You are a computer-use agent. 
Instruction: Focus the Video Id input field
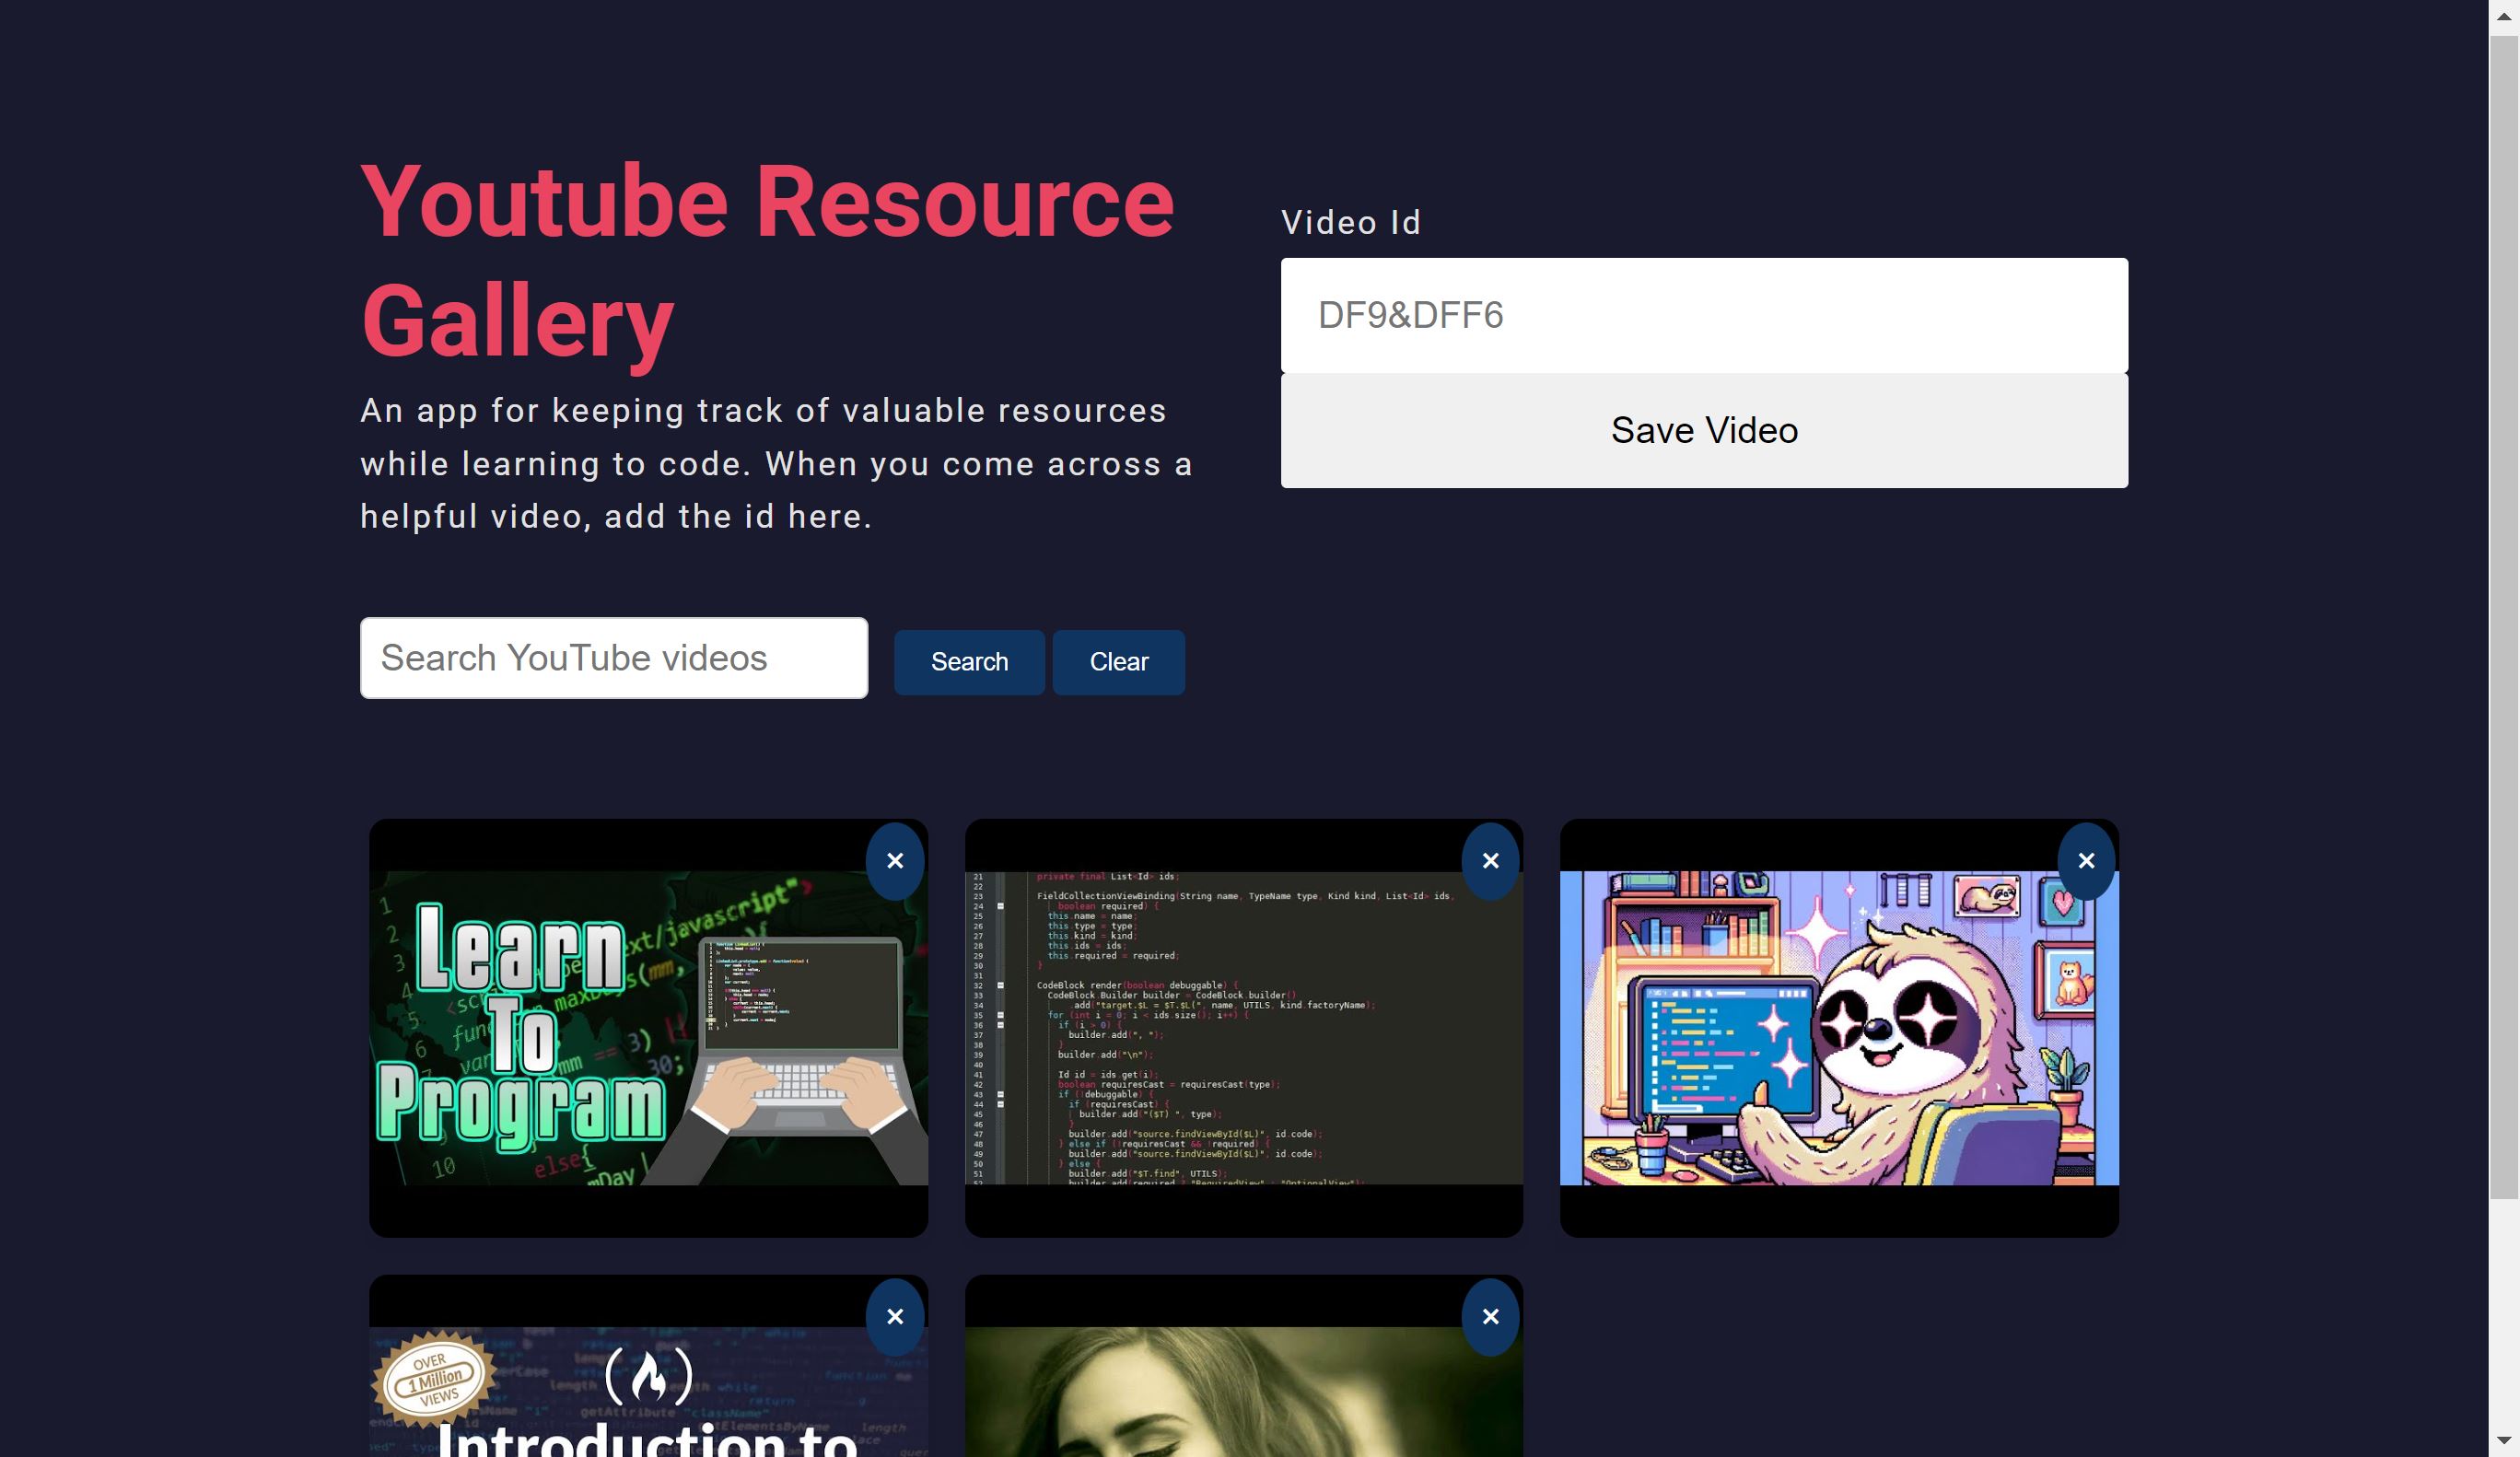coord(1703,316)
